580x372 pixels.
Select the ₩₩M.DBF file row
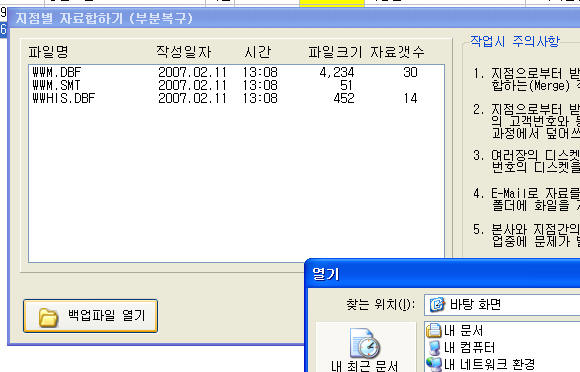point(236,72)
